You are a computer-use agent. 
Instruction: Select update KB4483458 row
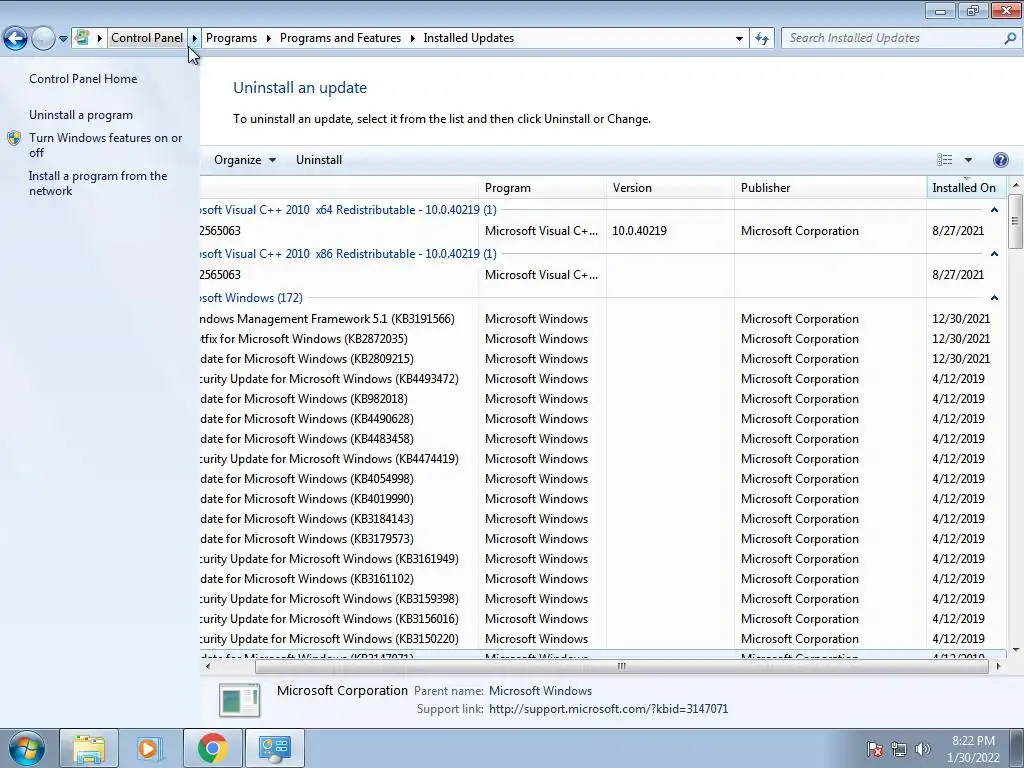[x=603, y=439]
